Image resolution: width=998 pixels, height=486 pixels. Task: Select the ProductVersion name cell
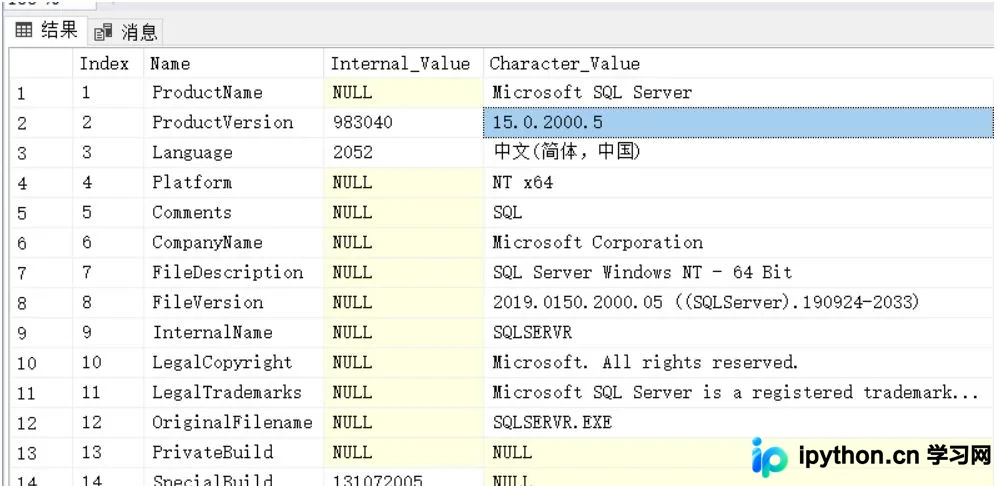tap(234, 123)
